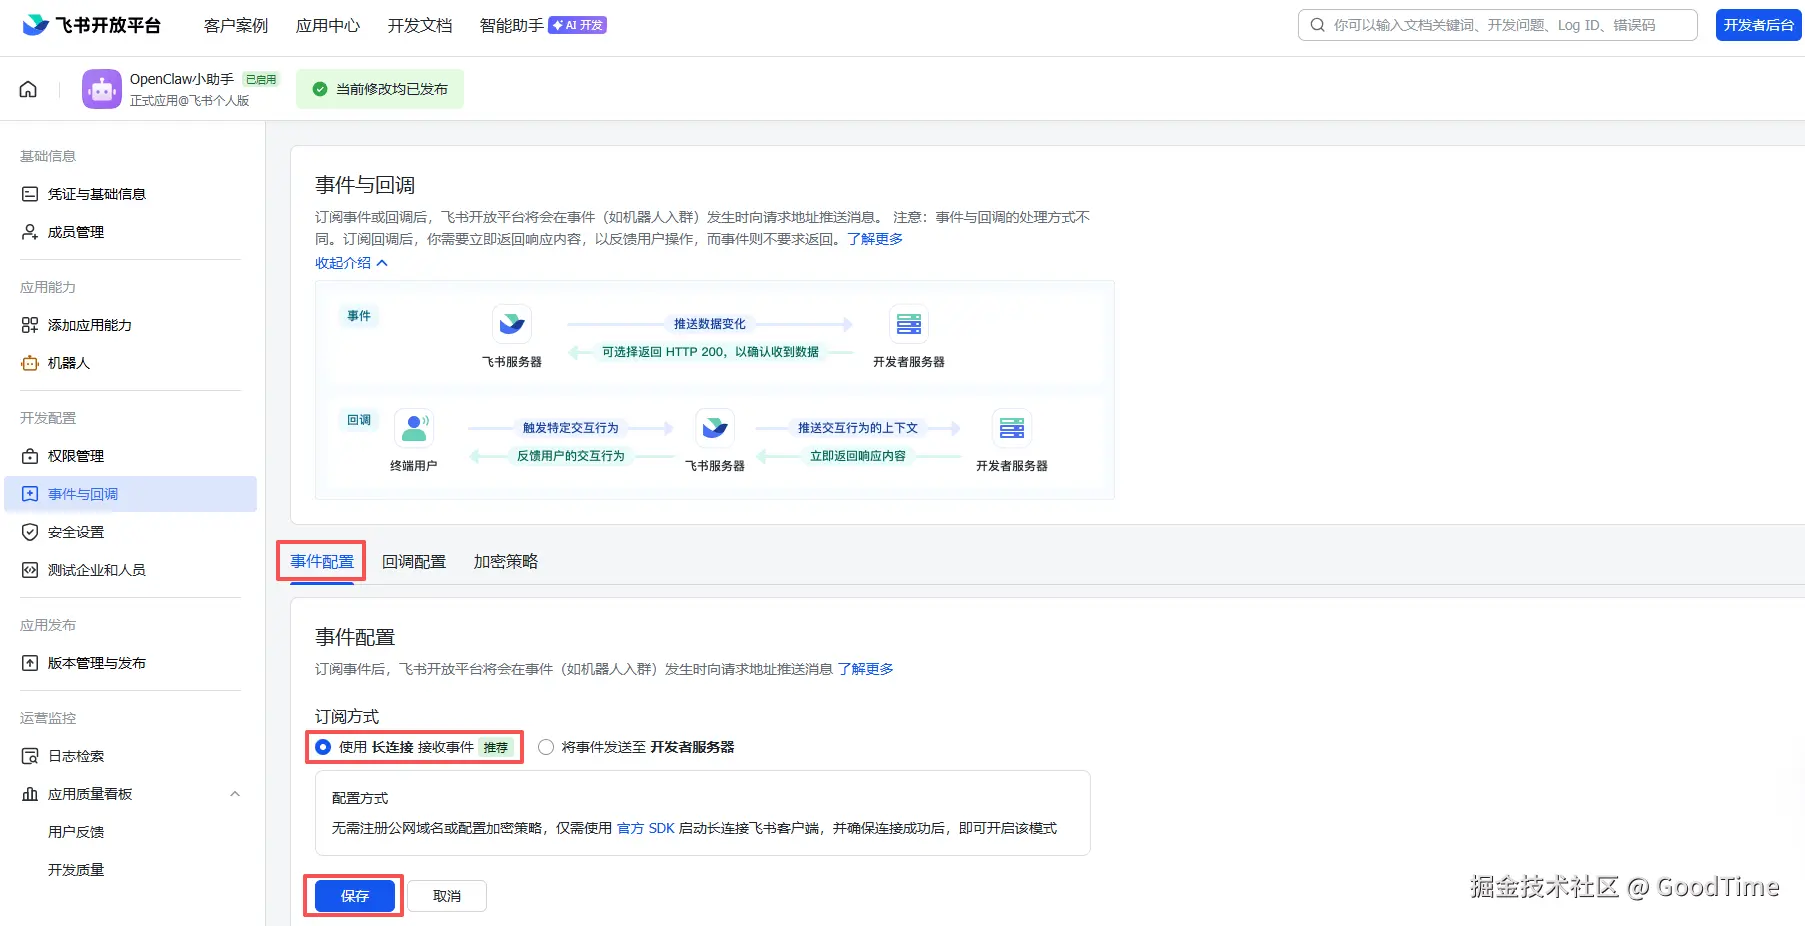Click the 取消 button
Image resolution: width=1805 pixels, height=926 pixels.
pos(447,896)
